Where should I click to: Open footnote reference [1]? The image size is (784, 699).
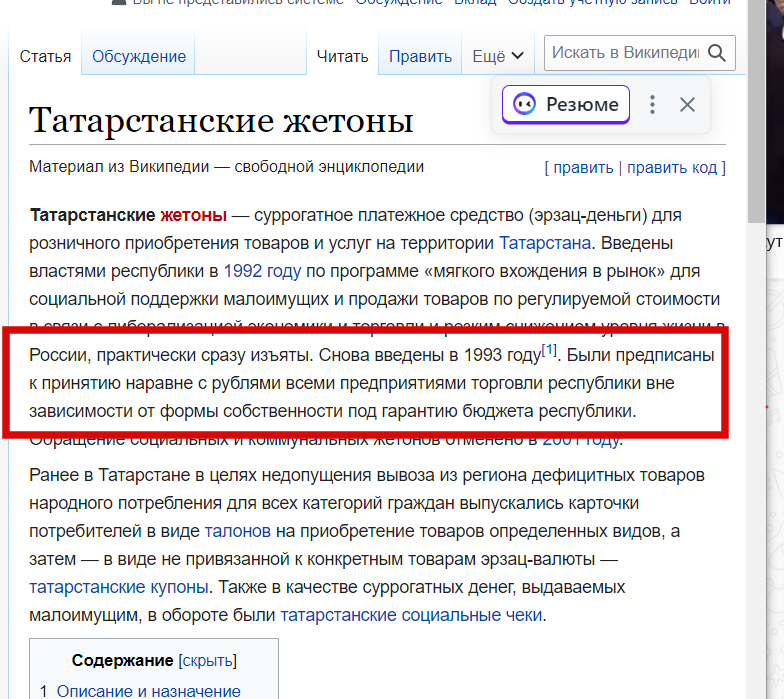click(549, 350)
